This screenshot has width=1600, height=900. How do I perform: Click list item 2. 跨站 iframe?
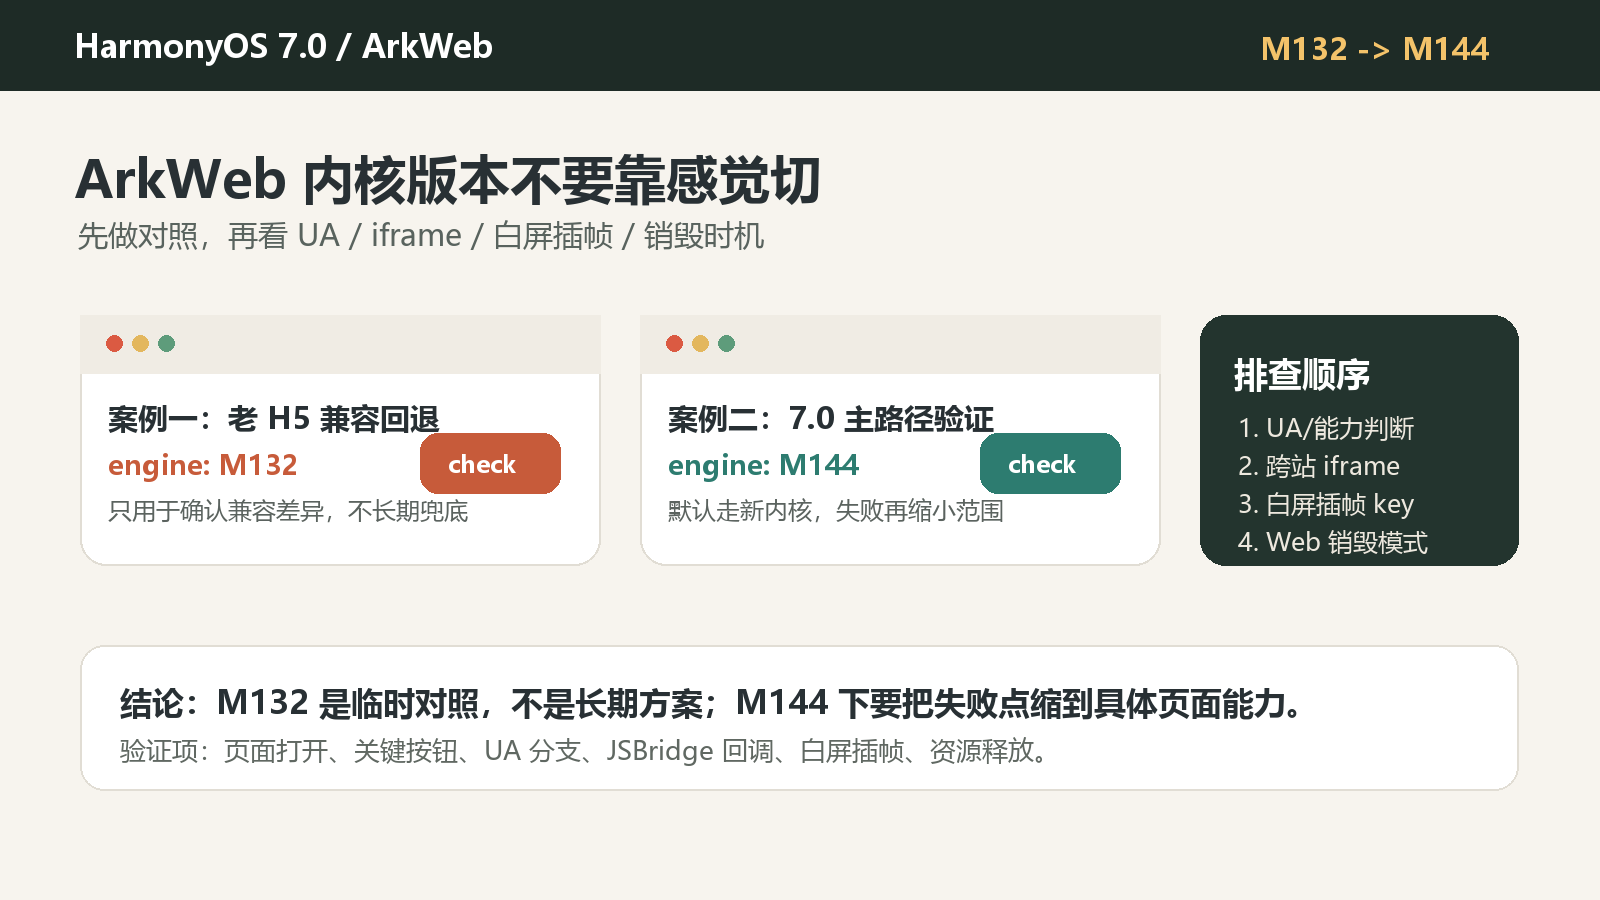coord(1319,466)
